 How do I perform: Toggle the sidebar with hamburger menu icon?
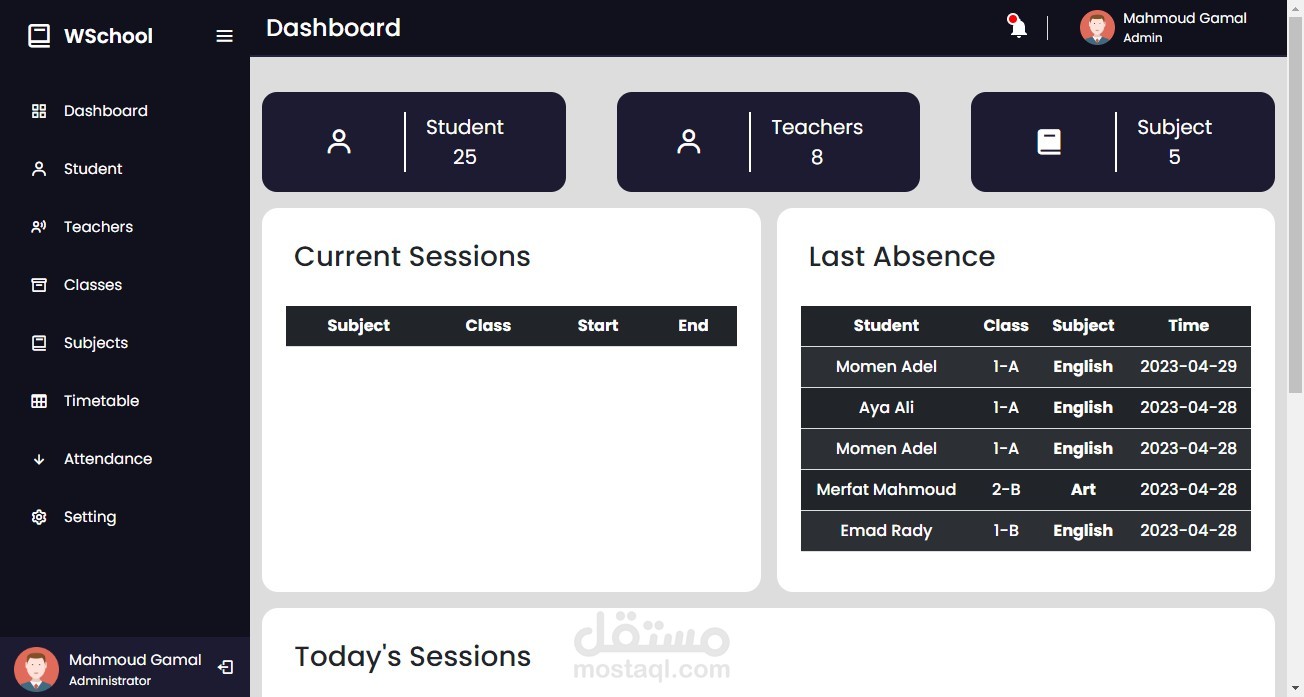point(224,36)
